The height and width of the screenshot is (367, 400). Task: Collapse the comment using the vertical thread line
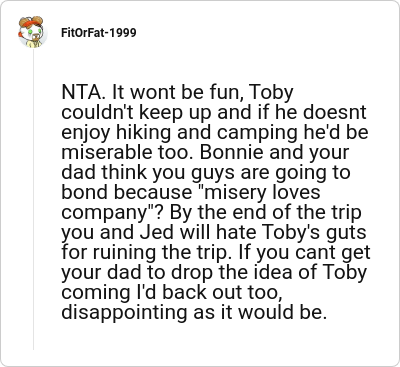pyautogui.click(x=33, y=199)
